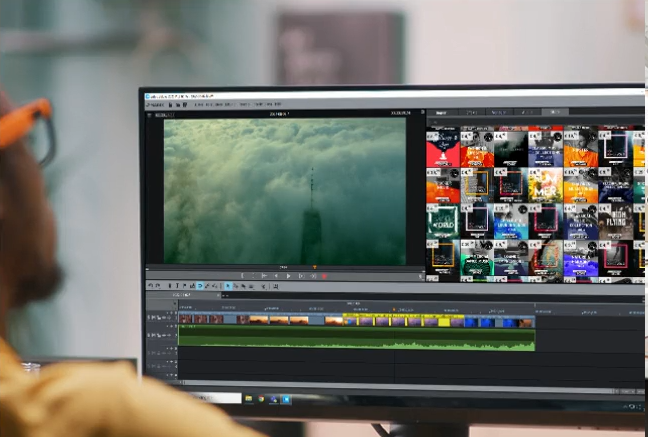Select the highlighted Store tab in media pool

point(555,112)
